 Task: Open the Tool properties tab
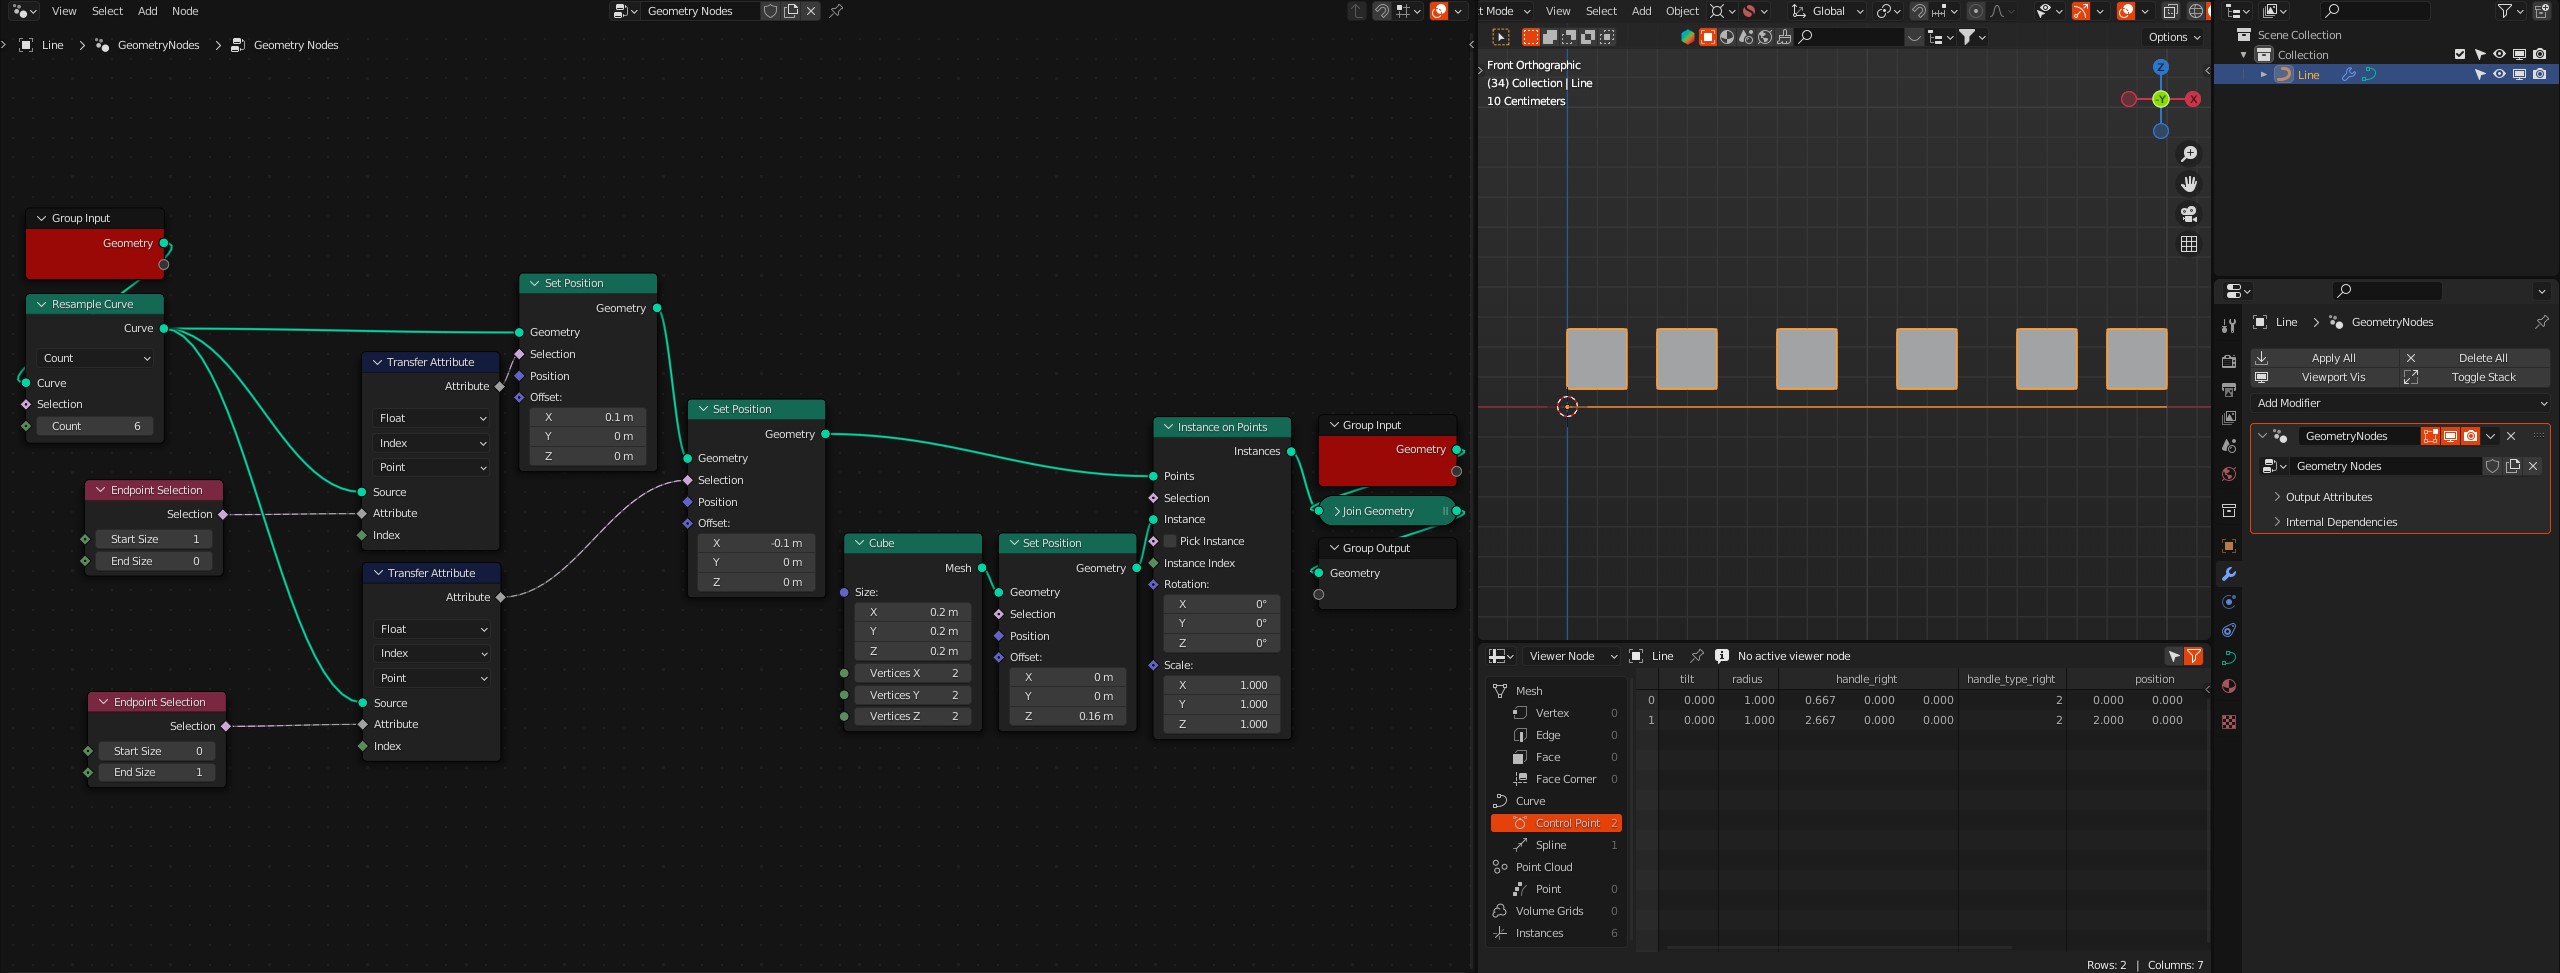(x=2228, y=326)
